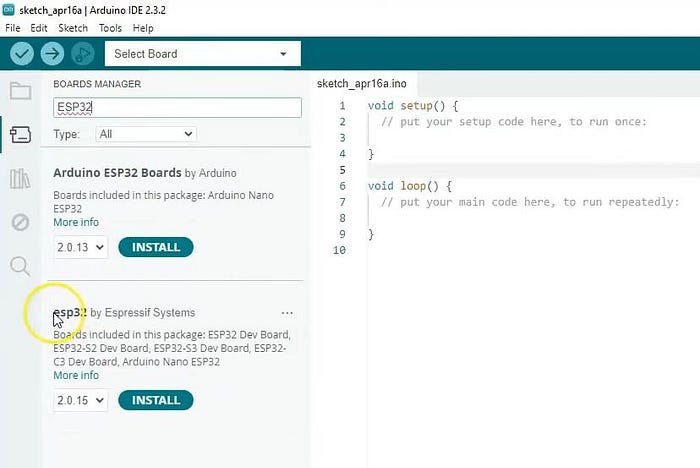Screen dimensions: 700x468
Task: Open the 2.0.15 version dropdown
Action: pyautogui.click(x=81, y=400)
